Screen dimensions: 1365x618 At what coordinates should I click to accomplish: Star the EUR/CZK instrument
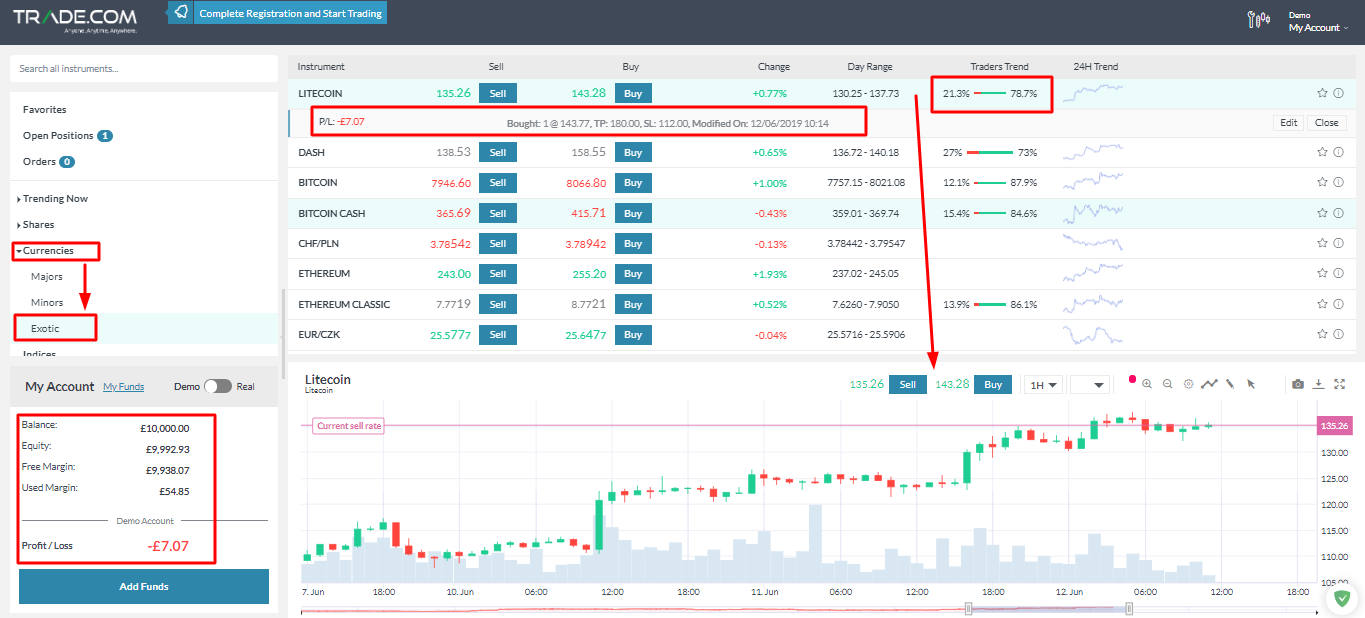pyautogui.click(x=1322, y=334)
